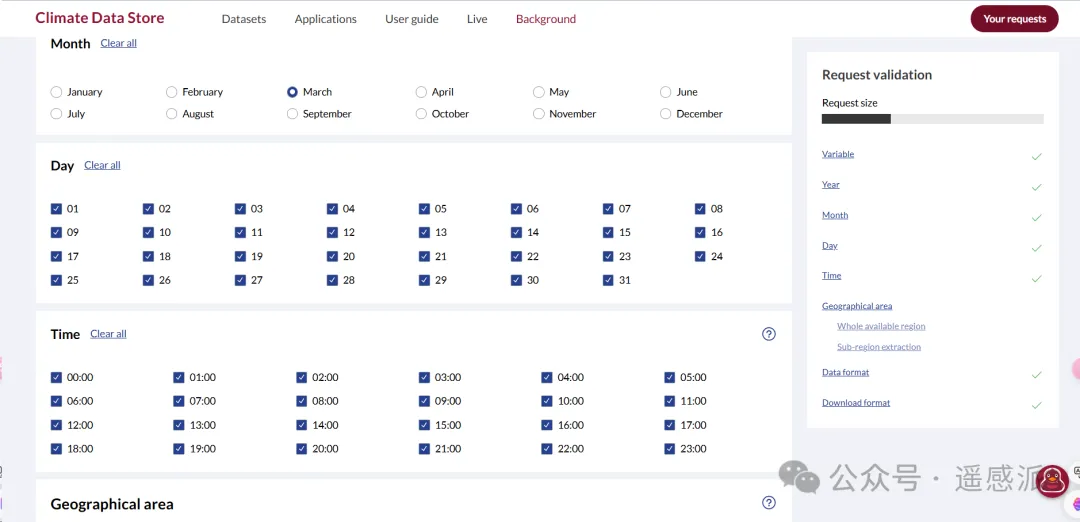The image size is (1080, 522).
Task: Toggle day 31 checkbox
Action: [x=608, y=280]
